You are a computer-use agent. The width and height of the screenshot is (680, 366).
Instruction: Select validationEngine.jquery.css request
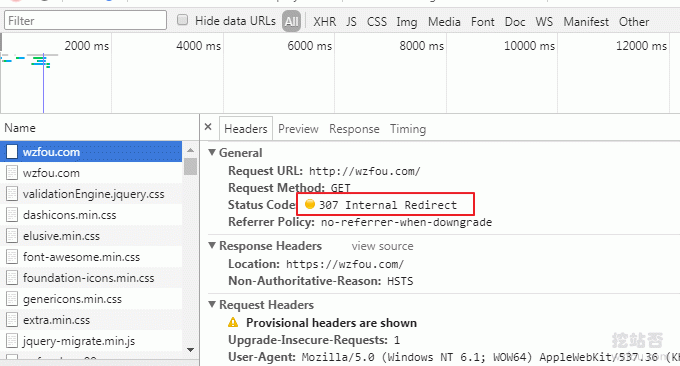91,194
